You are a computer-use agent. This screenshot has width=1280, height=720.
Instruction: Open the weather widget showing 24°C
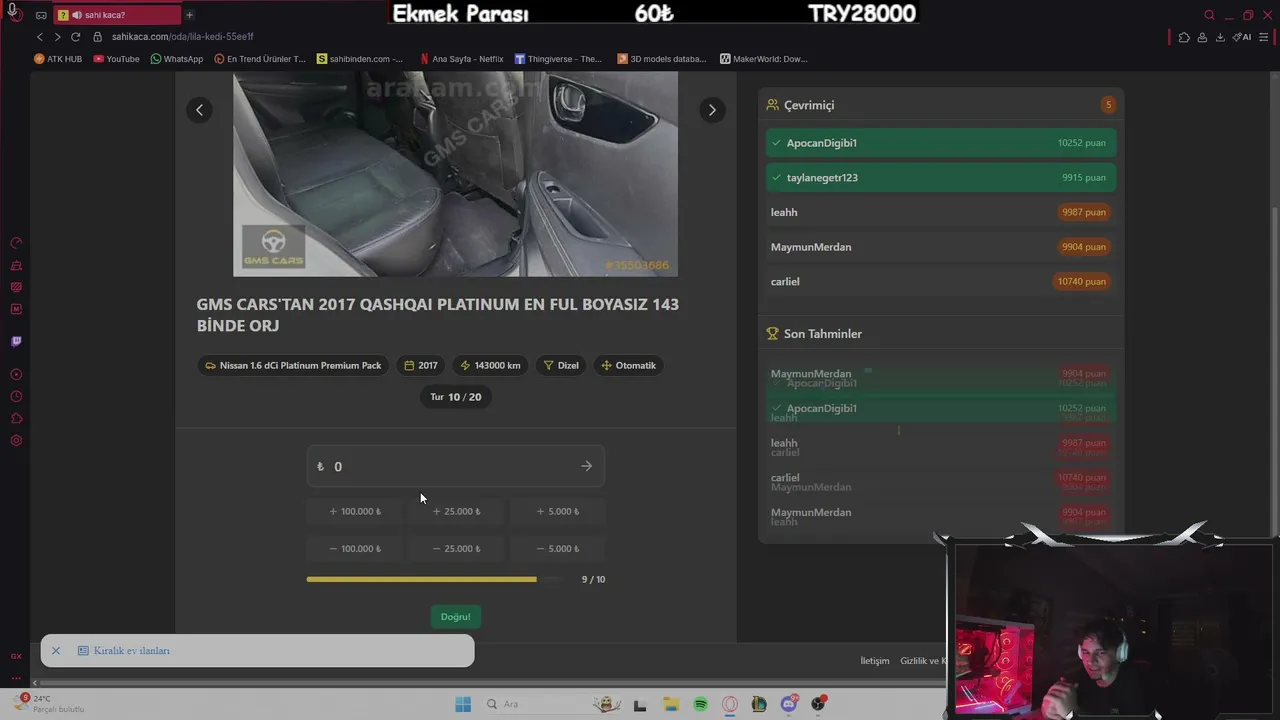(x=50, y=703)
